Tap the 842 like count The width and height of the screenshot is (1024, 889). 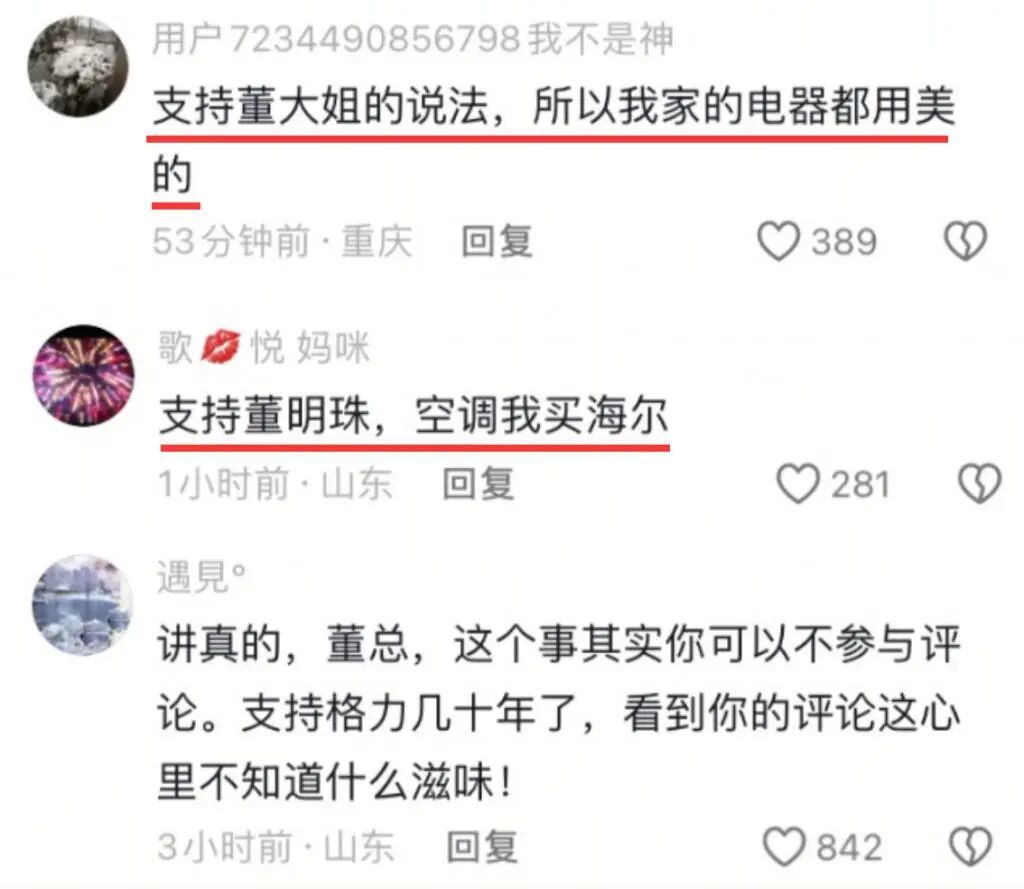click(x=849, y=847)
